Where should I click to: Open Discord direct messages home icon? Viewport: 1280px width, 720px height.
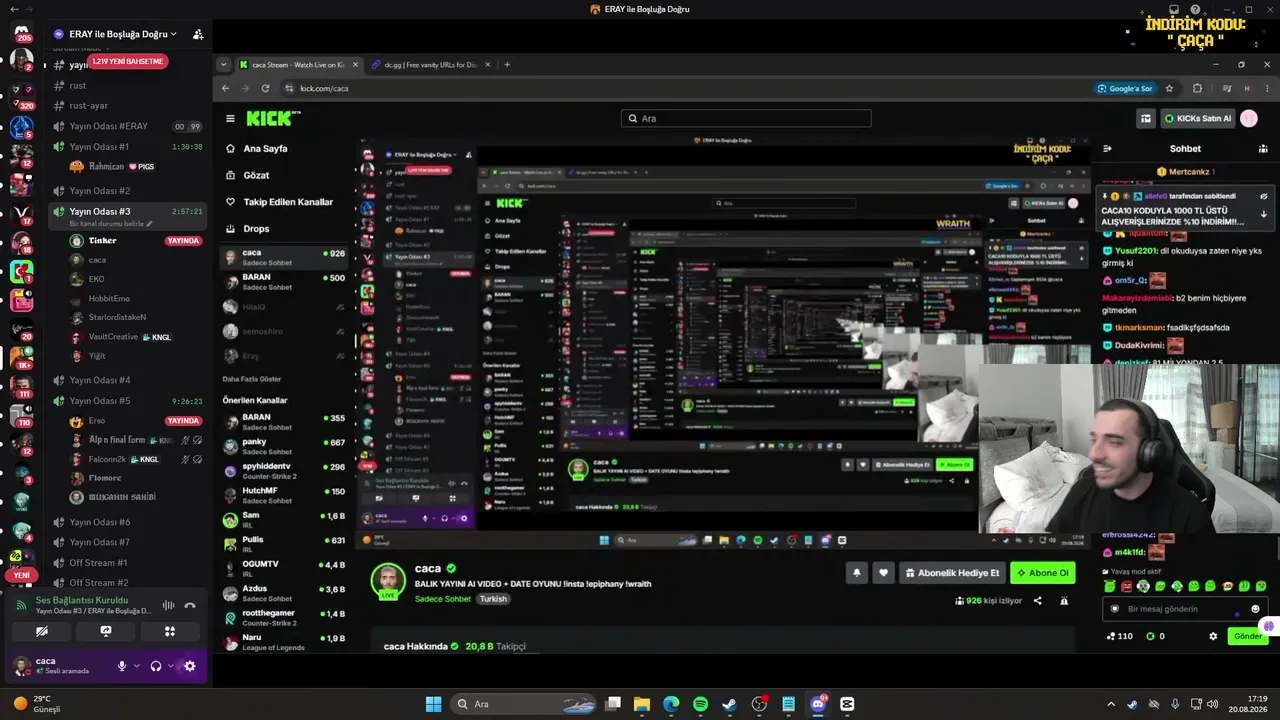coord(22,34)
